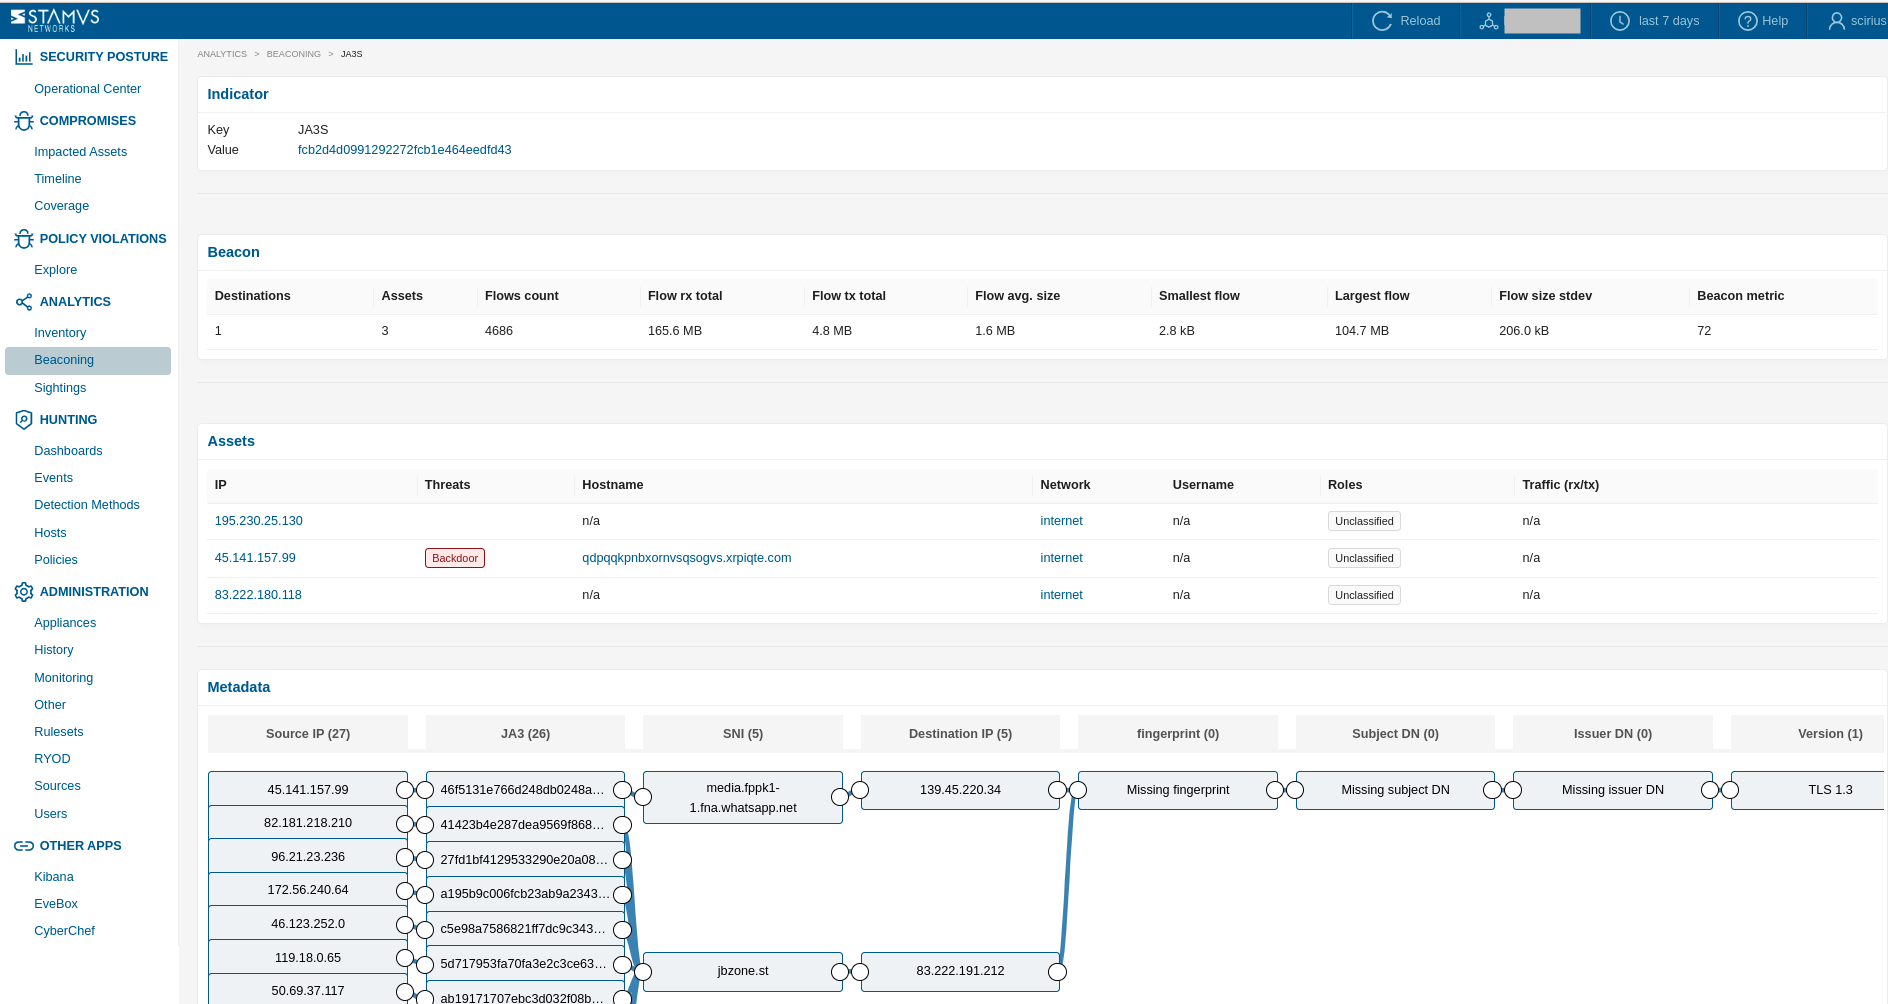
Task: Click the Hunting shield icon
Action: [24, 420]
